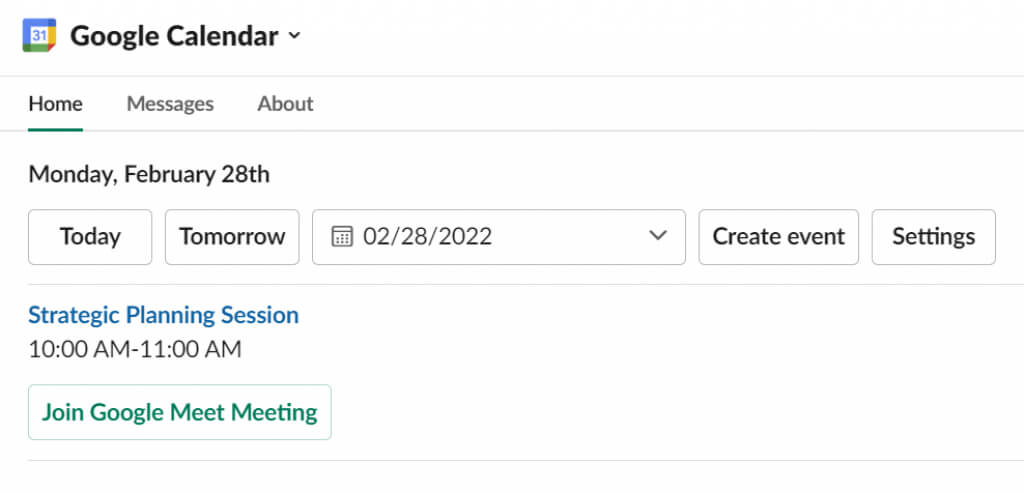1024x493 pixels.
Task: Join the Google Meet Meeting
Action: point(179,412)
